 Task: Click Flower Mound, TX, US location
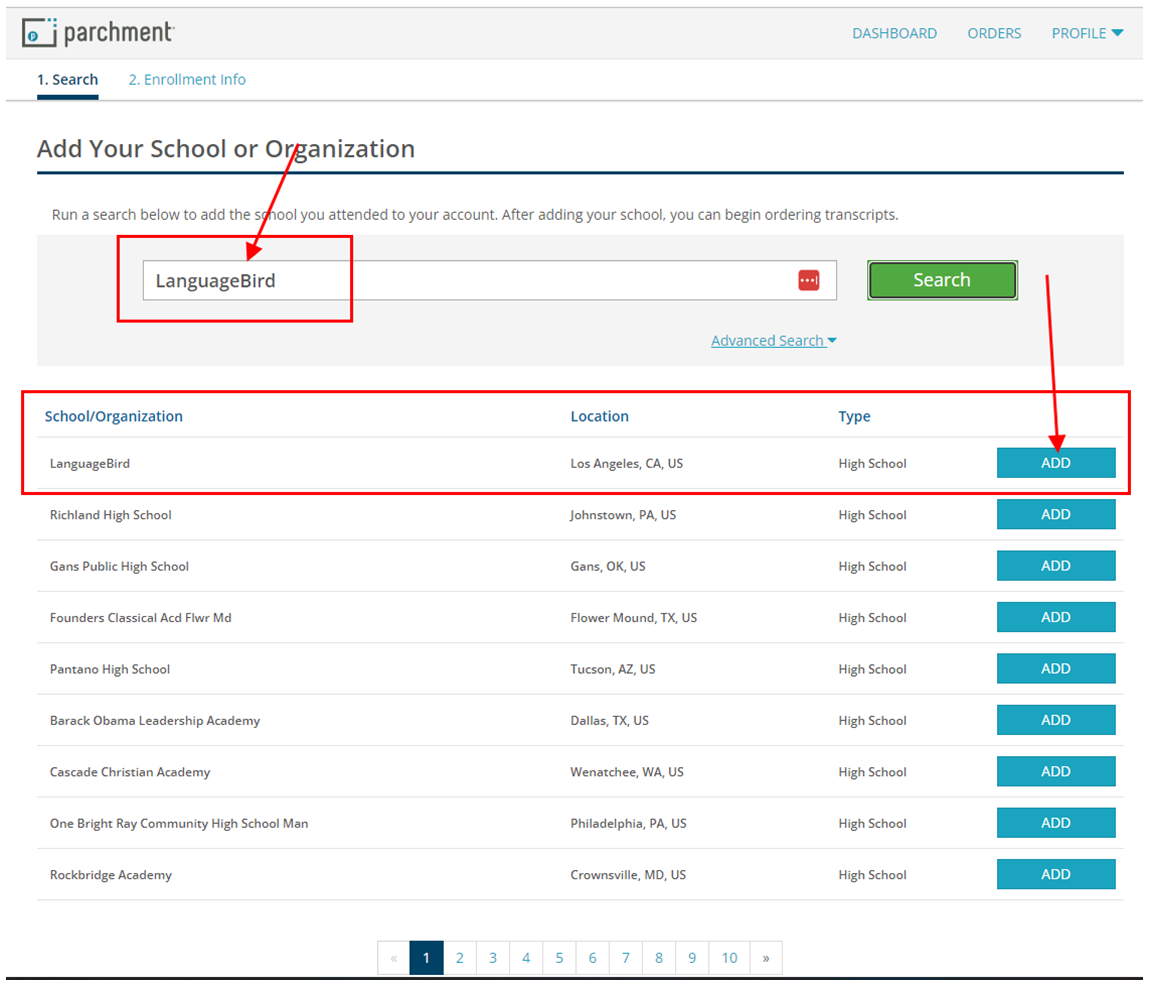pos(633,617)
